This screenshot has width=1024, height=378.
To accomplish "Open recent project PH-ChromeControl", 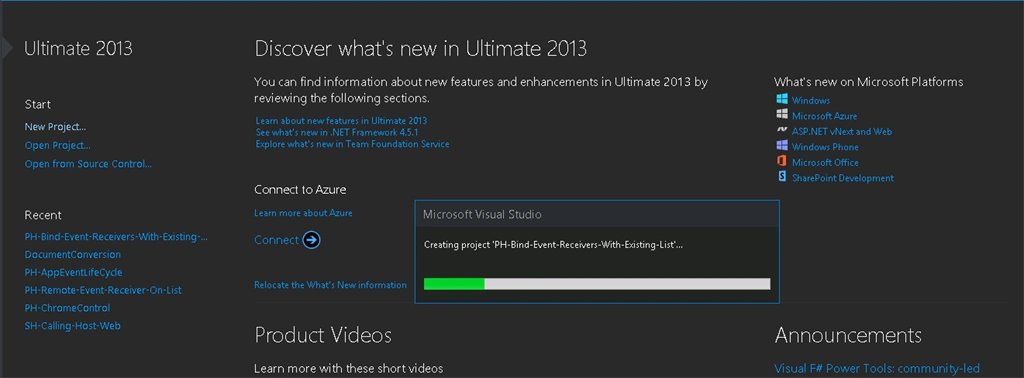I will 67,307.
